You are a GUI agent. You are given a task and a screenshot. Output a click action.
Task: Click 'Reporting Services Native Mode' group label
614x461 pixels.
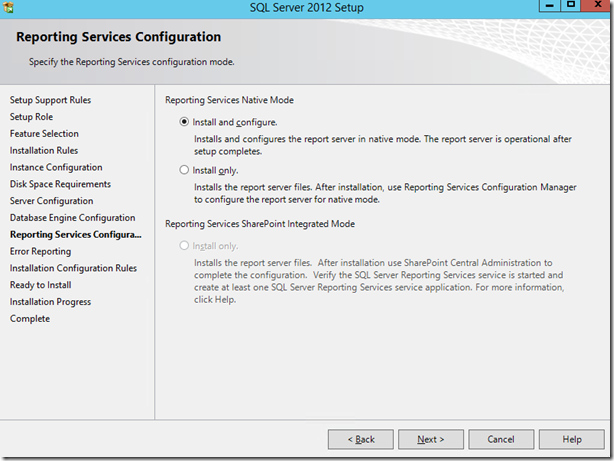[229, 100]
